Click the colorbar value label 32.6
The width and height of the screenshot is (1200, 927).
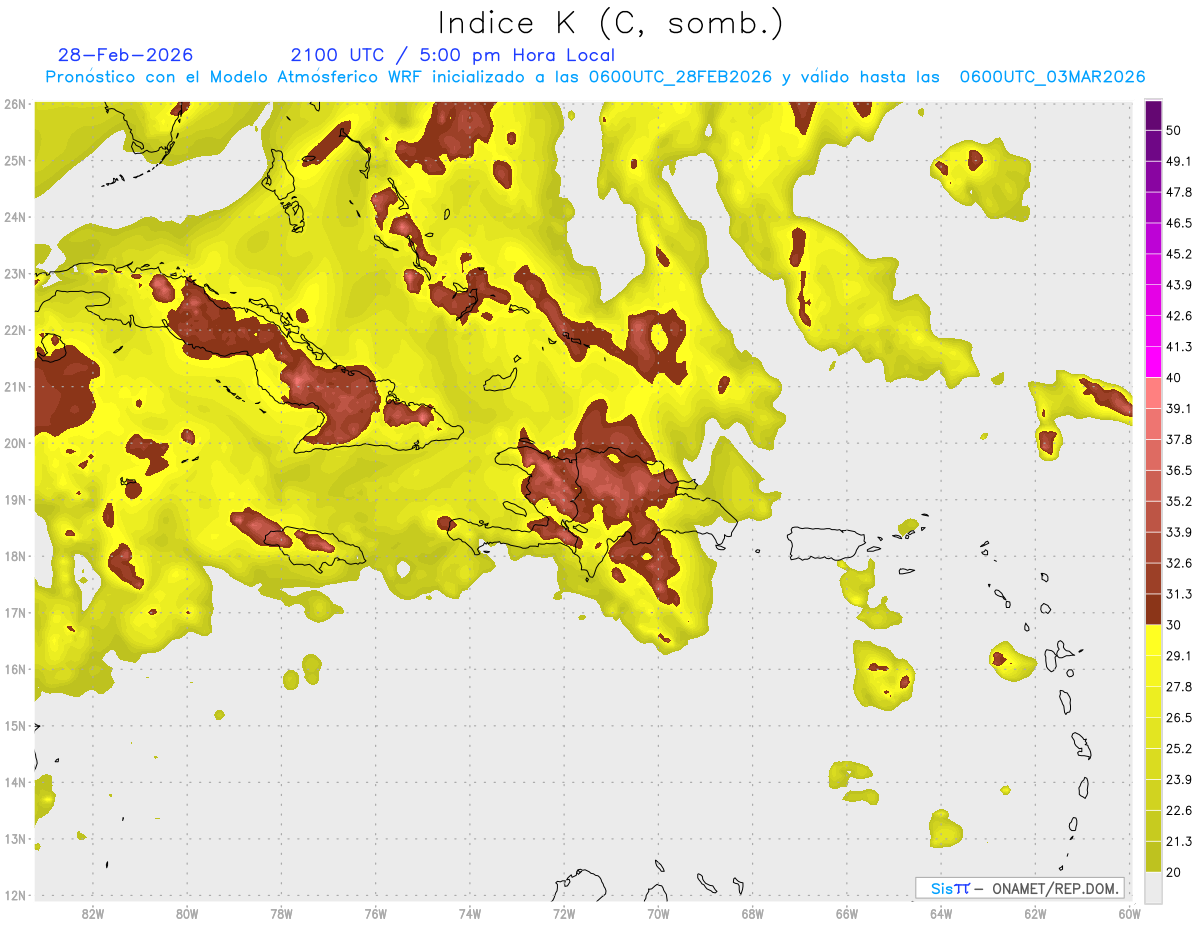point(1178,563)
